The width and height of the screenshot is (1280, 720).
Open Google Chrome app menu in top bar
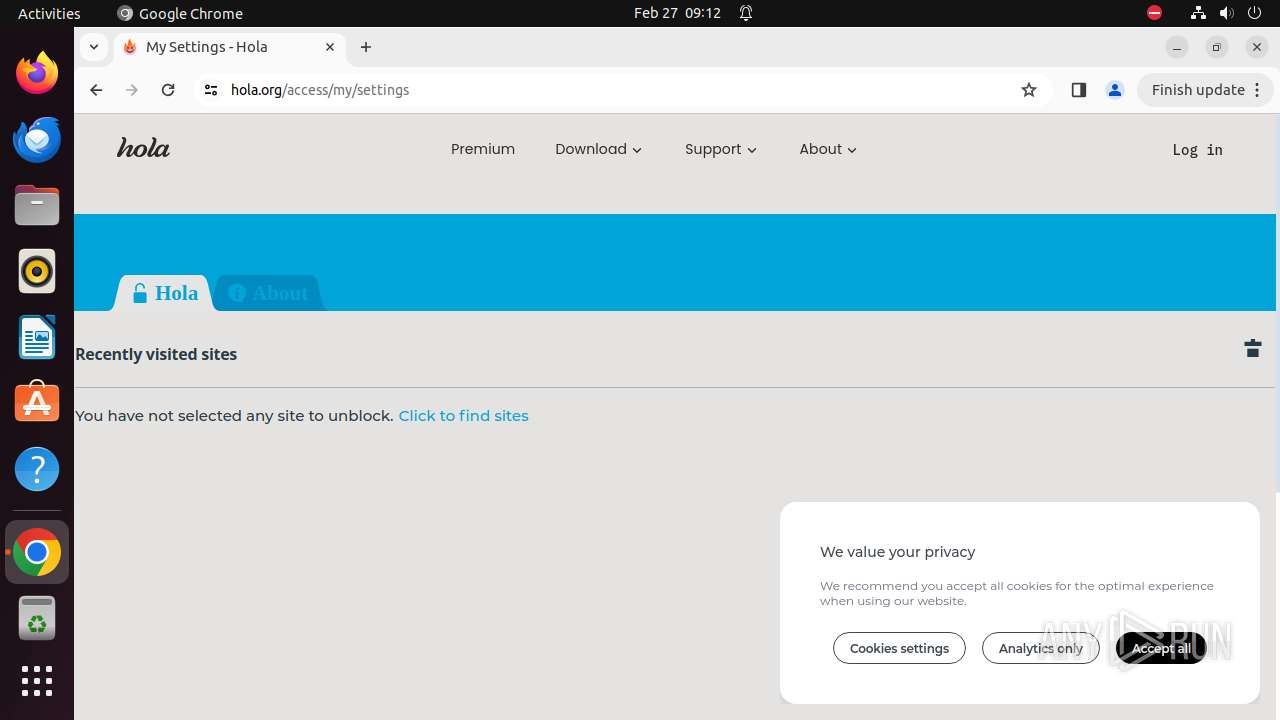(180, 13)
